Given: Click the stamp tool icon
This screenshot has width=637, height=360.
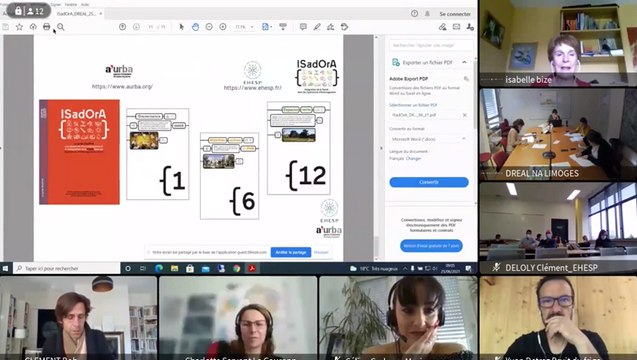Looking at the screenshot, I should click(344, 27).
